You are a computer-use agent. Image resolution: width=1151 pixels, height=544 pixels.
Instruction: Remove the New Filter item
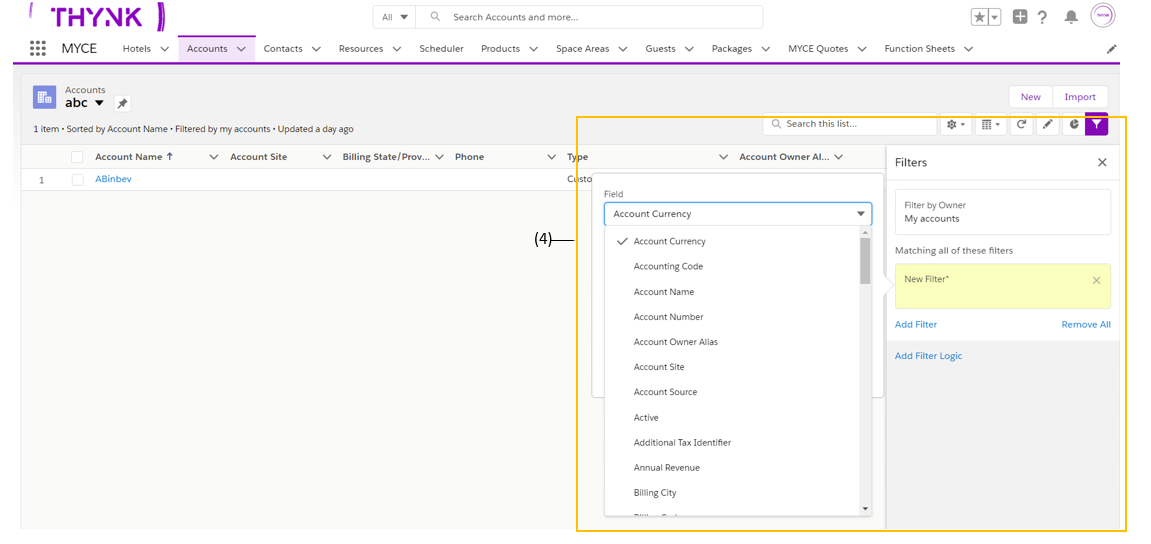pos(1097,280)
